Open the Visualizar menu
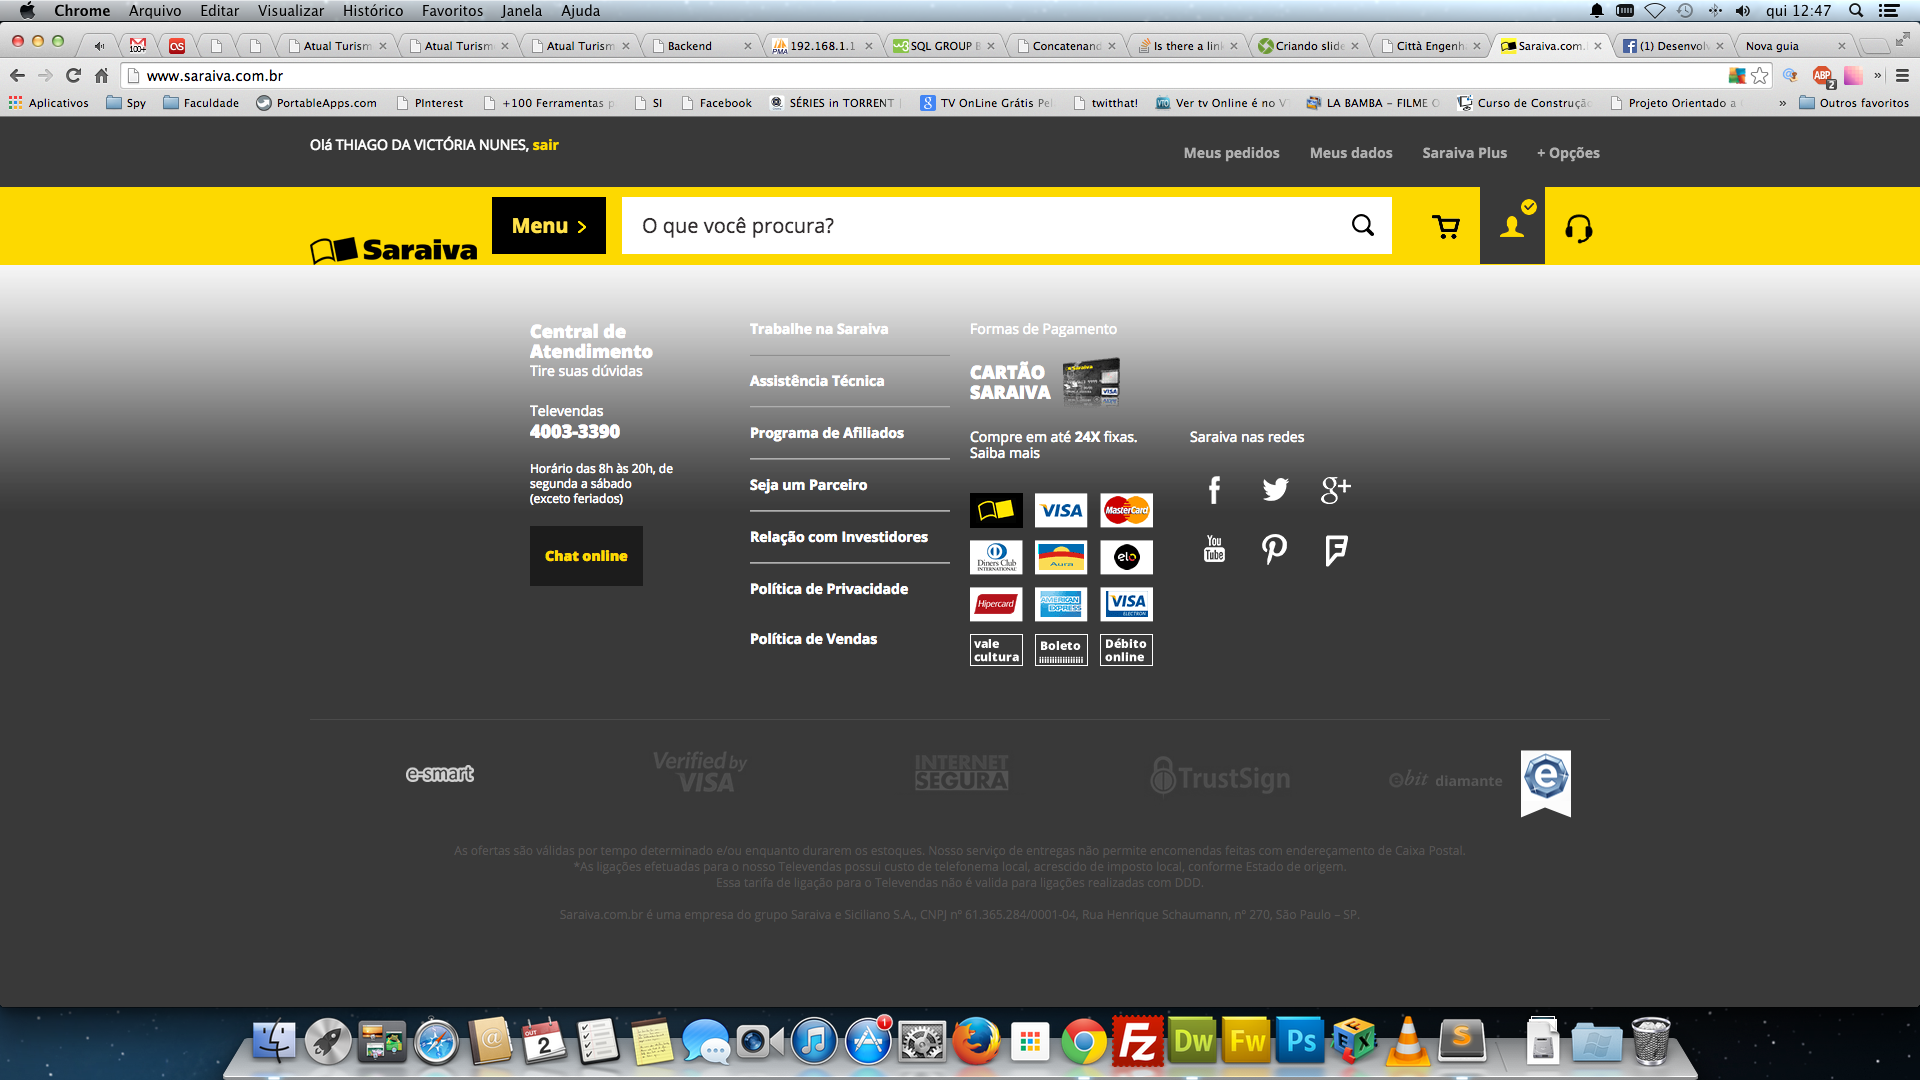This screenshot has width=1920, height=1080. coord(291,11)
